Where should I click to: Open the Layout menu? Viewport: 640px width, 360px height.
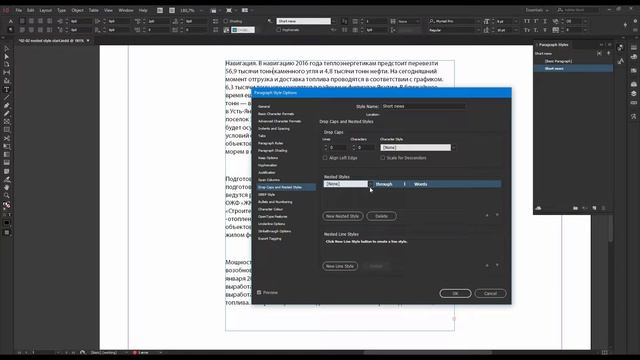tap(45, 10)
